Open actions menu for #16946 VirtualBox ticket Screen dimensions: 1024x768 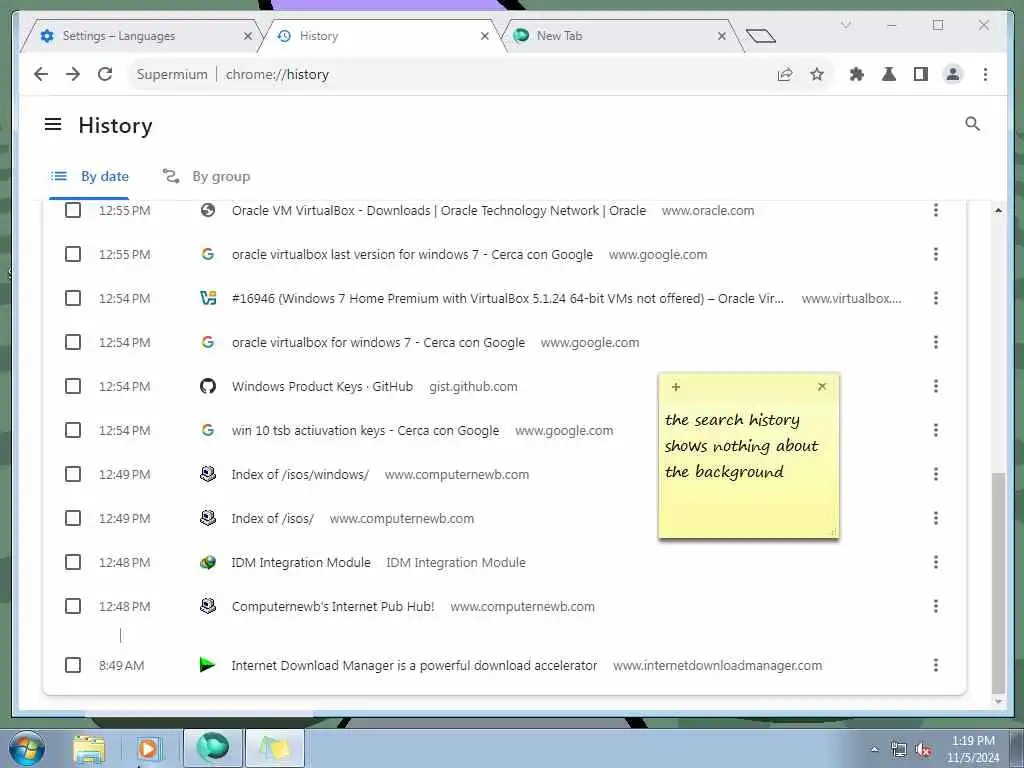coord(936,298)
